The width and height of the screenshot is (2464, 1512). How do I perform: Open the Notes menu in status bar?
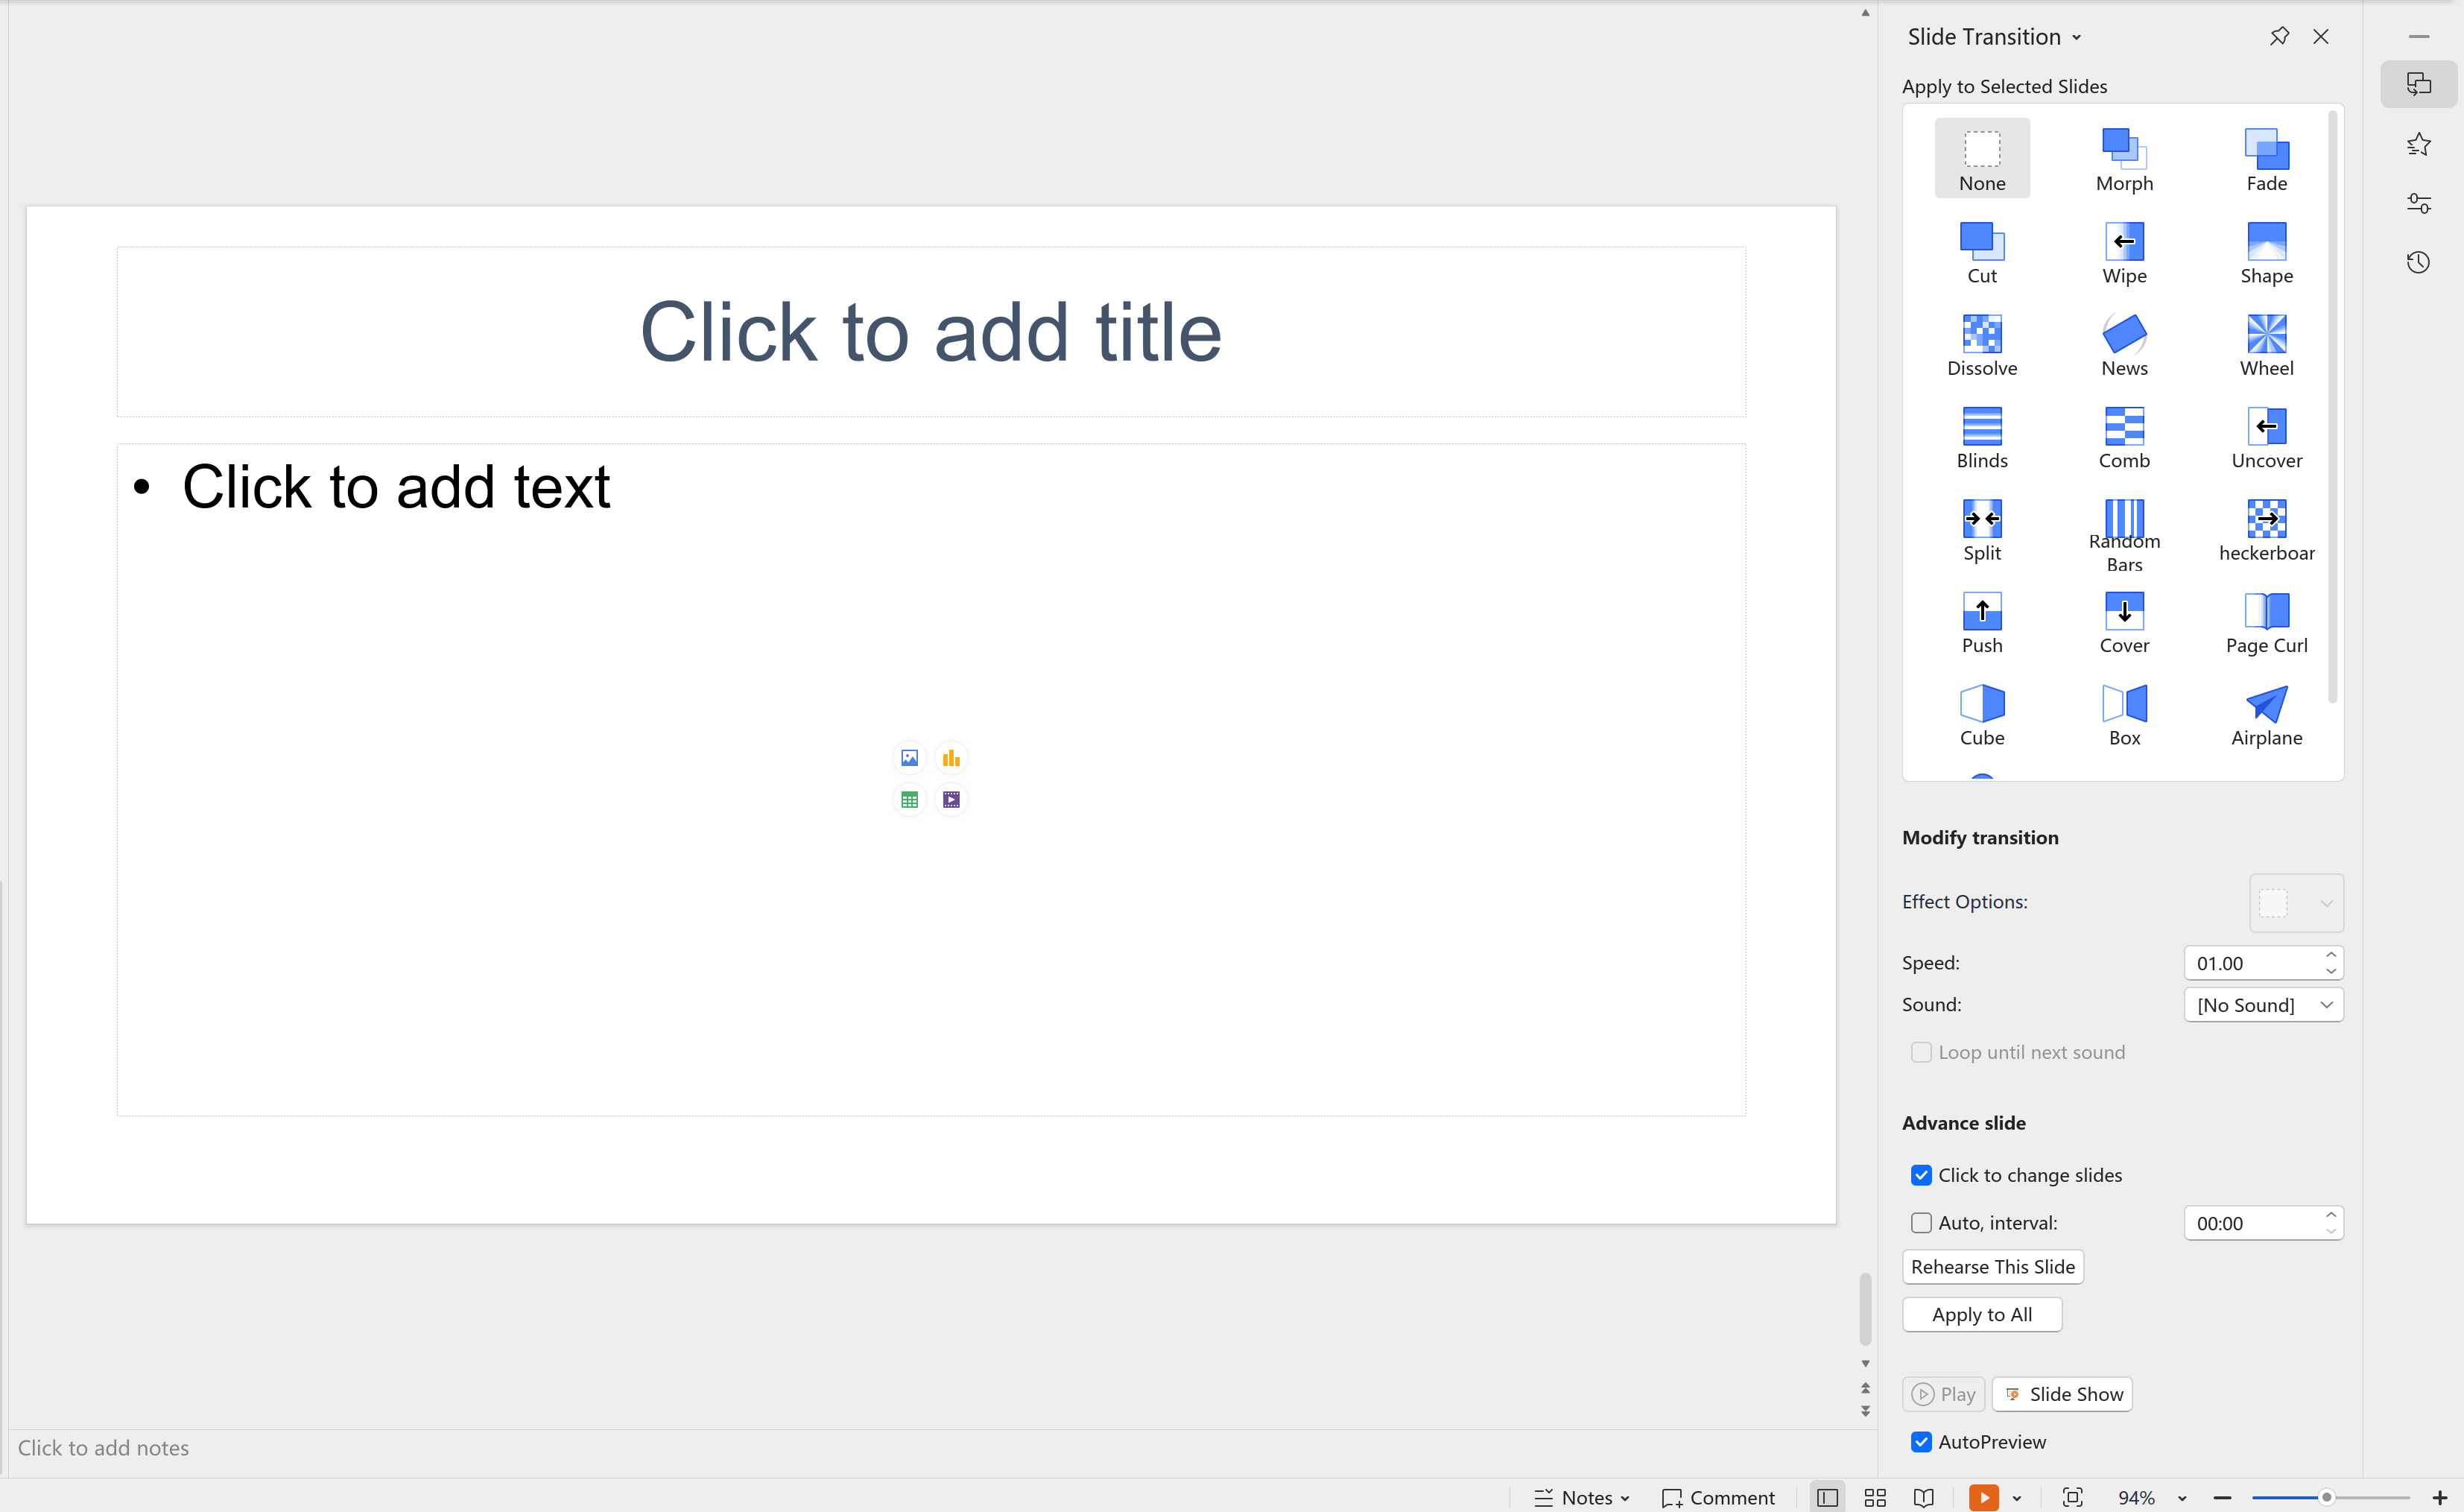(x=1585, y=1497)
